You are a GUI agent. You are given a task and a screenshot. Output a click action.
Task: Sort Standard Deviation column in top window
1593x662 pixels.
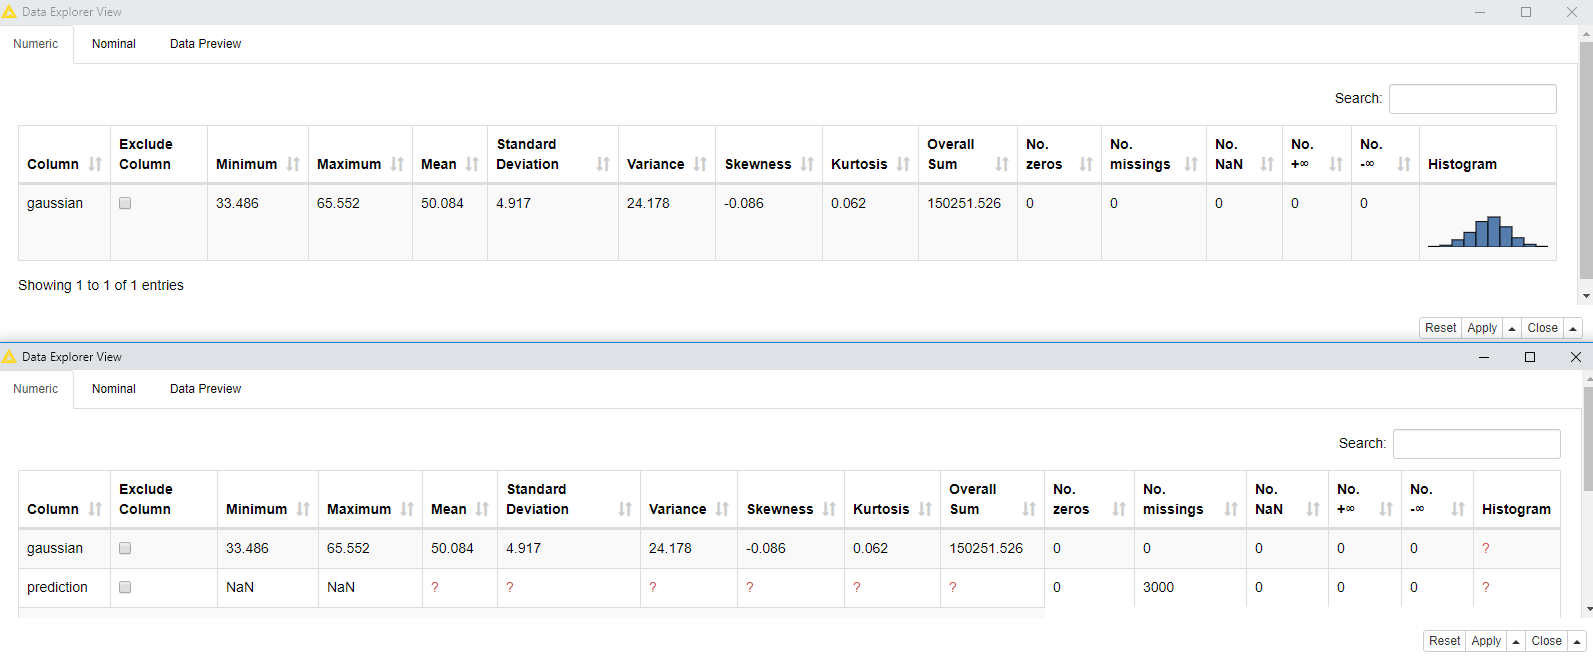[x=603, y=164]
